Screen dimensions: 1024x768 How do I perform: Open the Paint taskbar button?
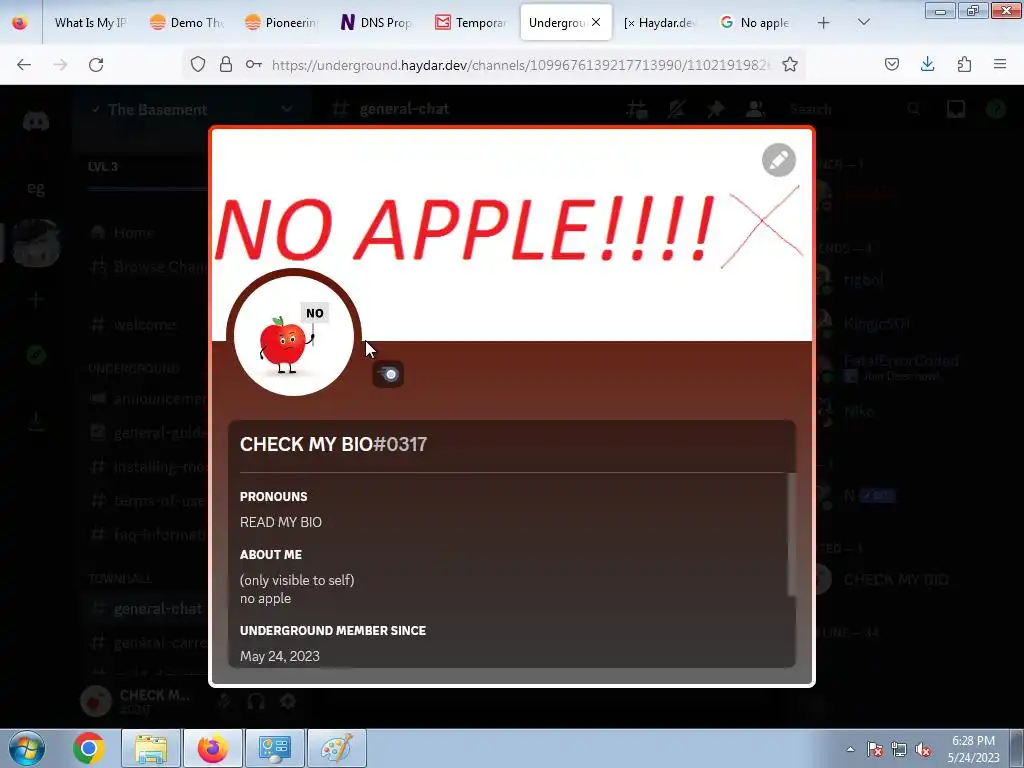(x=337, y=748)
